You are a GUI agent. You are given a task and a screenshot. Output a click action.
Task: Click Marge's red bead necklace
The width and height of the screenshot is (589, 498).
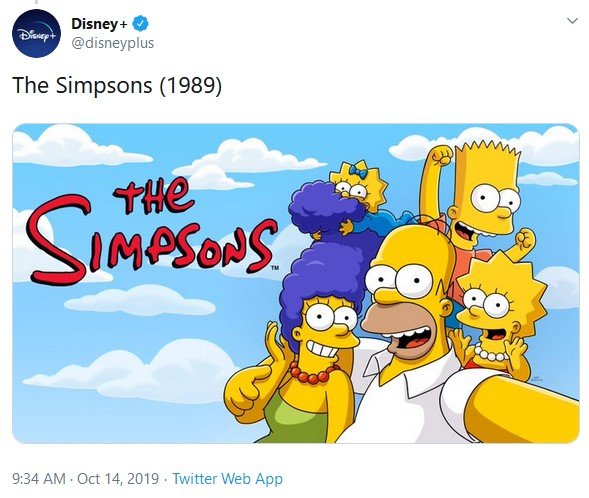tap(313, 373)
